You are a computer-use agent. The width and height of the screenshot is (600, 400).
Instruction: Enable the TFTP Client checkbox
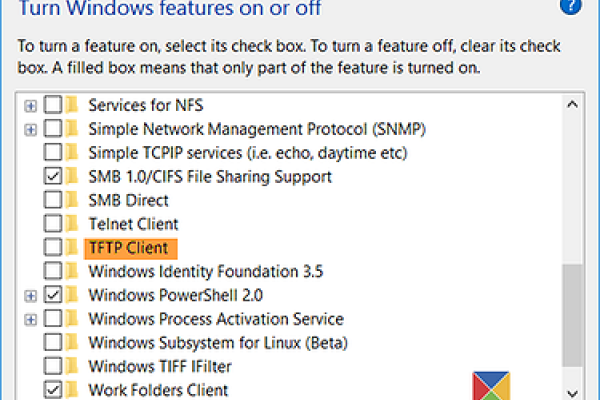click(53, 248)
